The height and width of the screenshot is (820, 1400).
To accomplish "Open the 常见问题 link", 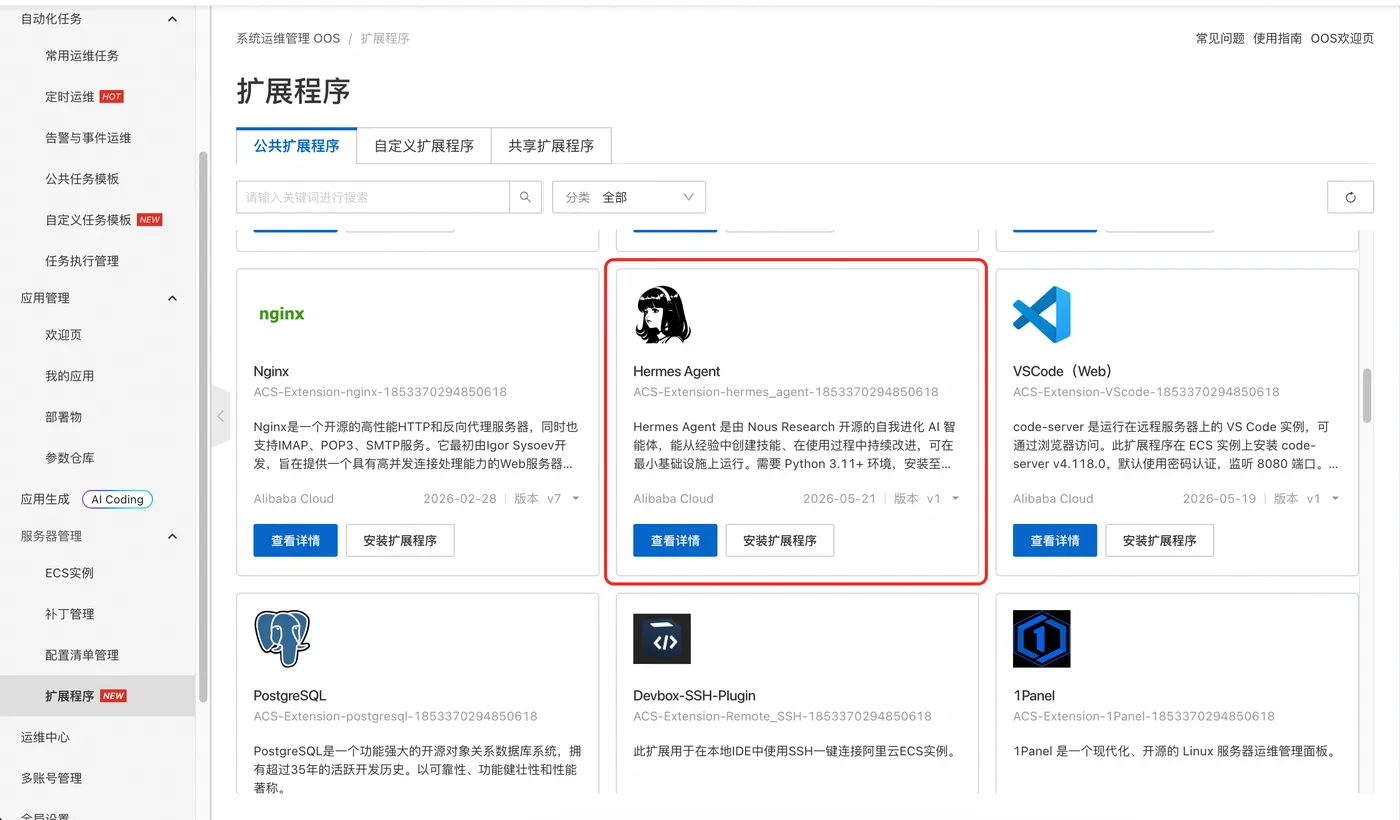I will click(1220, 38).
